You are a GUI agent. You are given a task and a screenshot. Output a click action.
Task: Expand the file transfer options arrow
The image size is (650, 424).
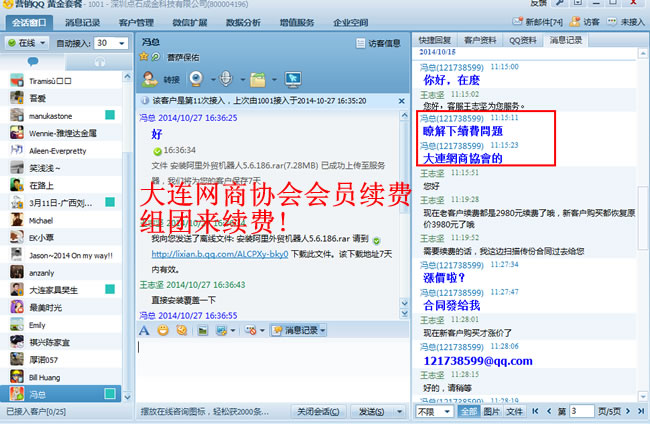coord(274,79)
